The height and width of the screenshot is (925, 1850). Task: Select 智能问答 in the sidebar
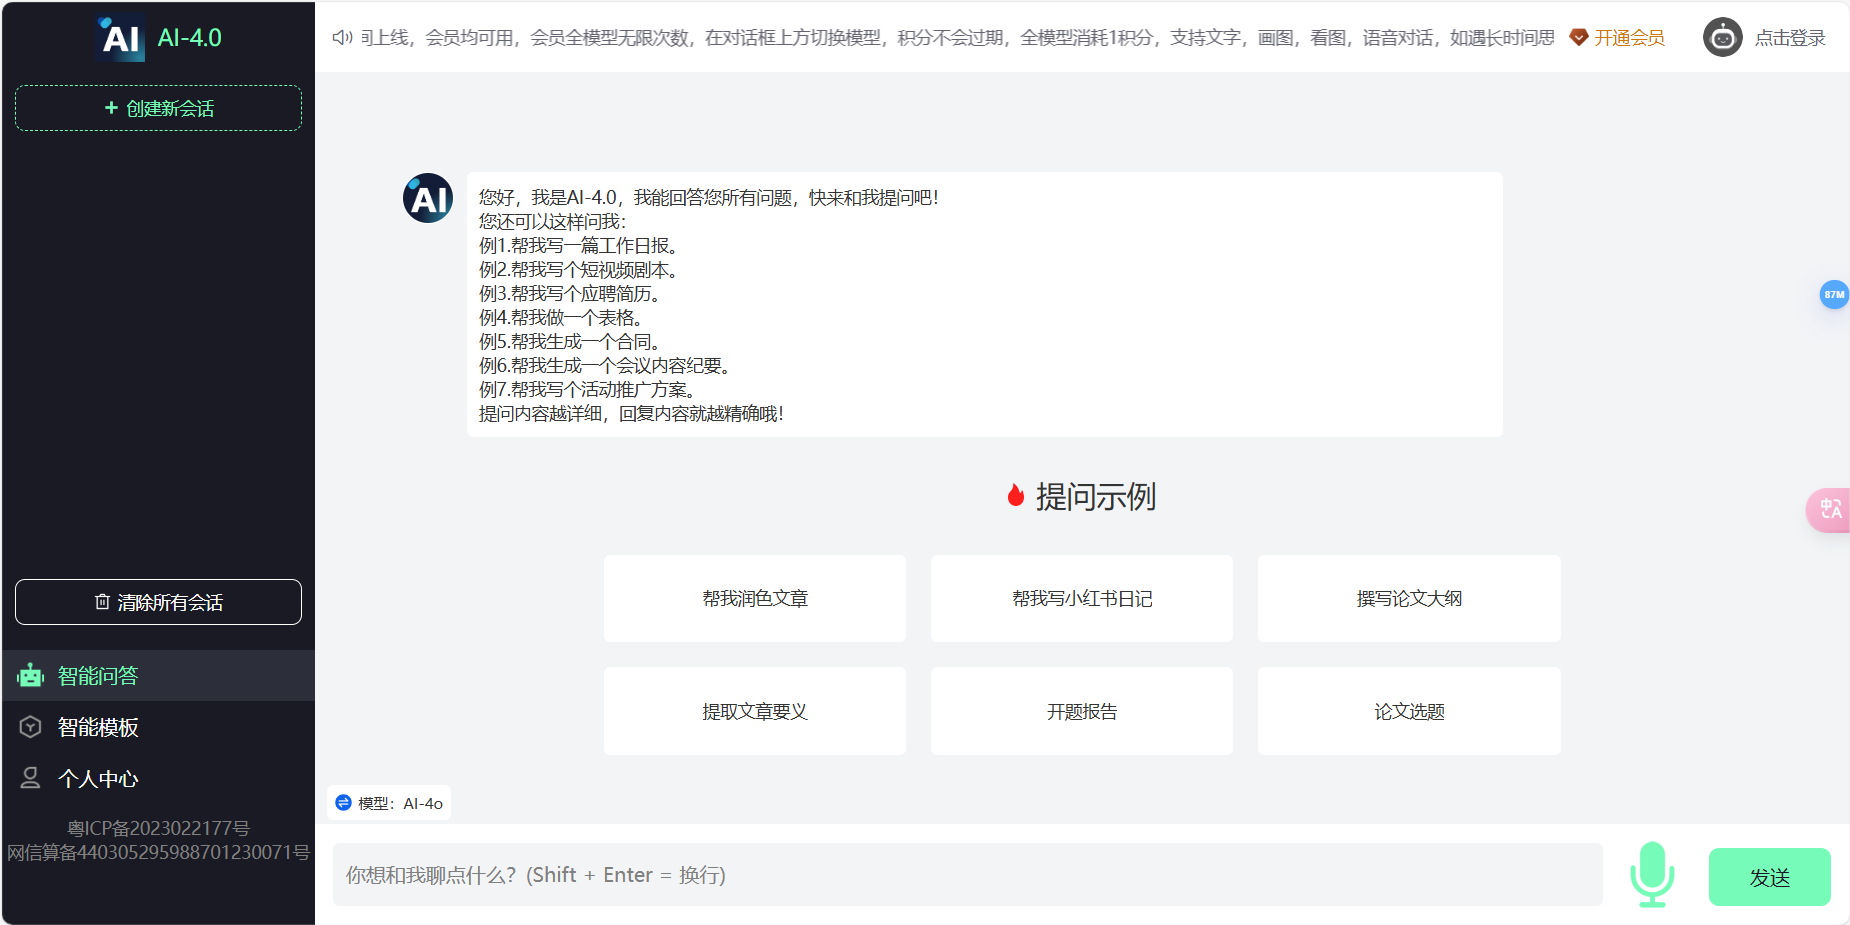click(95, 675)
